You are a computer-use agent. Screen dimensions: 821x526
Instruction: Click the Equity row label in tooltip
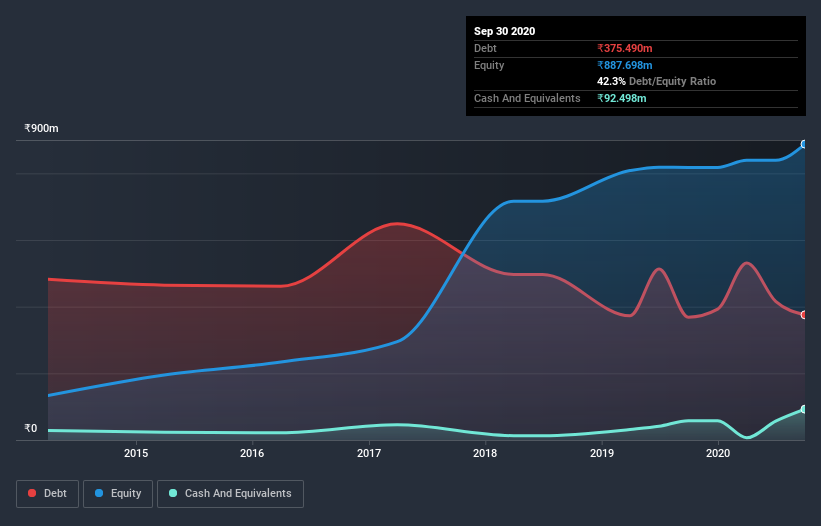[x=489, y=65]
